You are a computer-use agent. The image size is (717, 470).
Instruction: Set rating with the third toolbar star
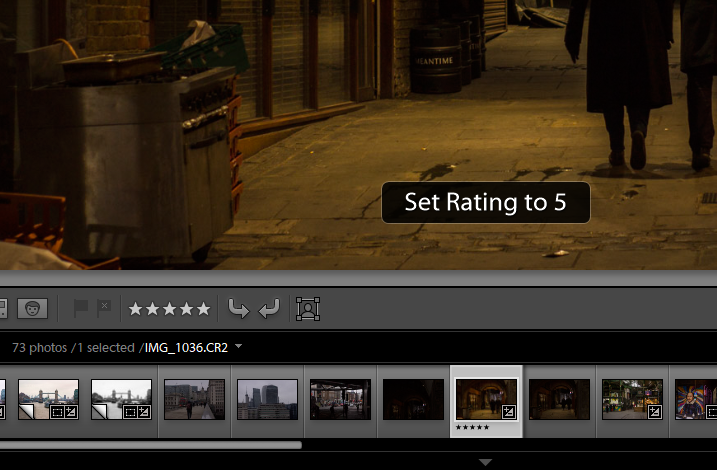pos(170,309)
